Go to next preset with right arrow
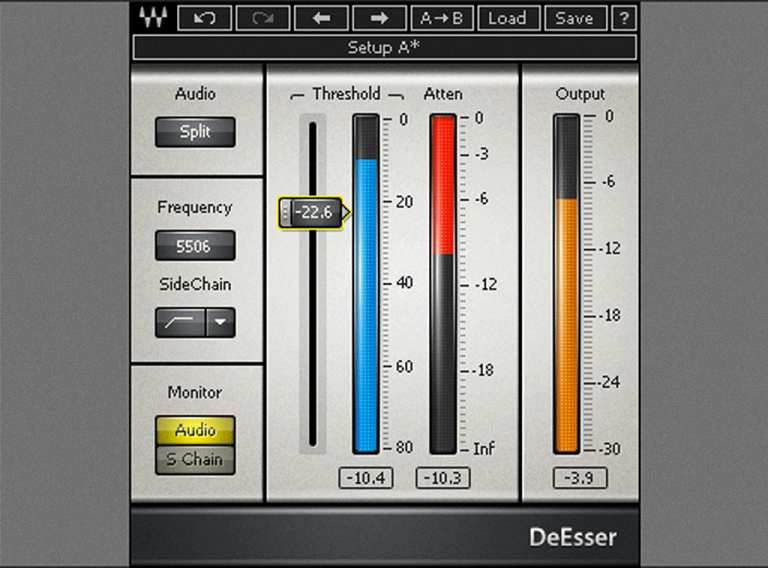The height and width of the screenshot is (568, 768). click(x=381, y=18)
